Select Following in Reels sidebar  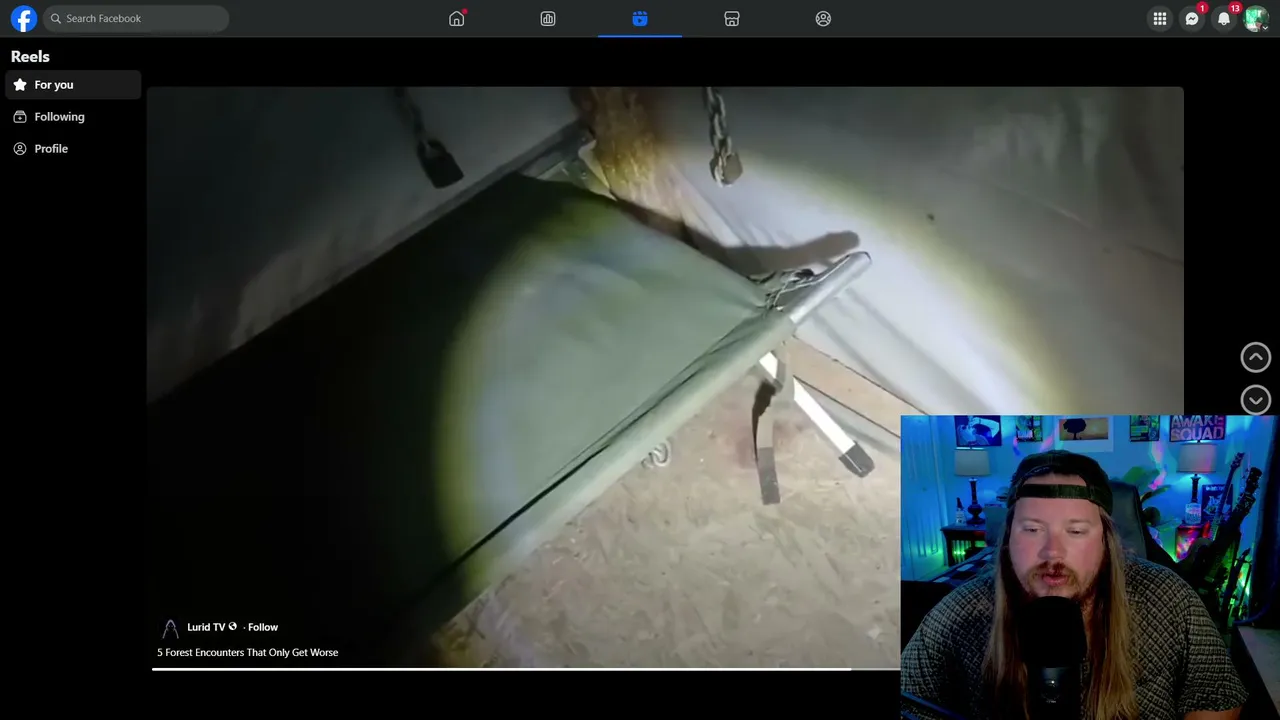(73, 117)
